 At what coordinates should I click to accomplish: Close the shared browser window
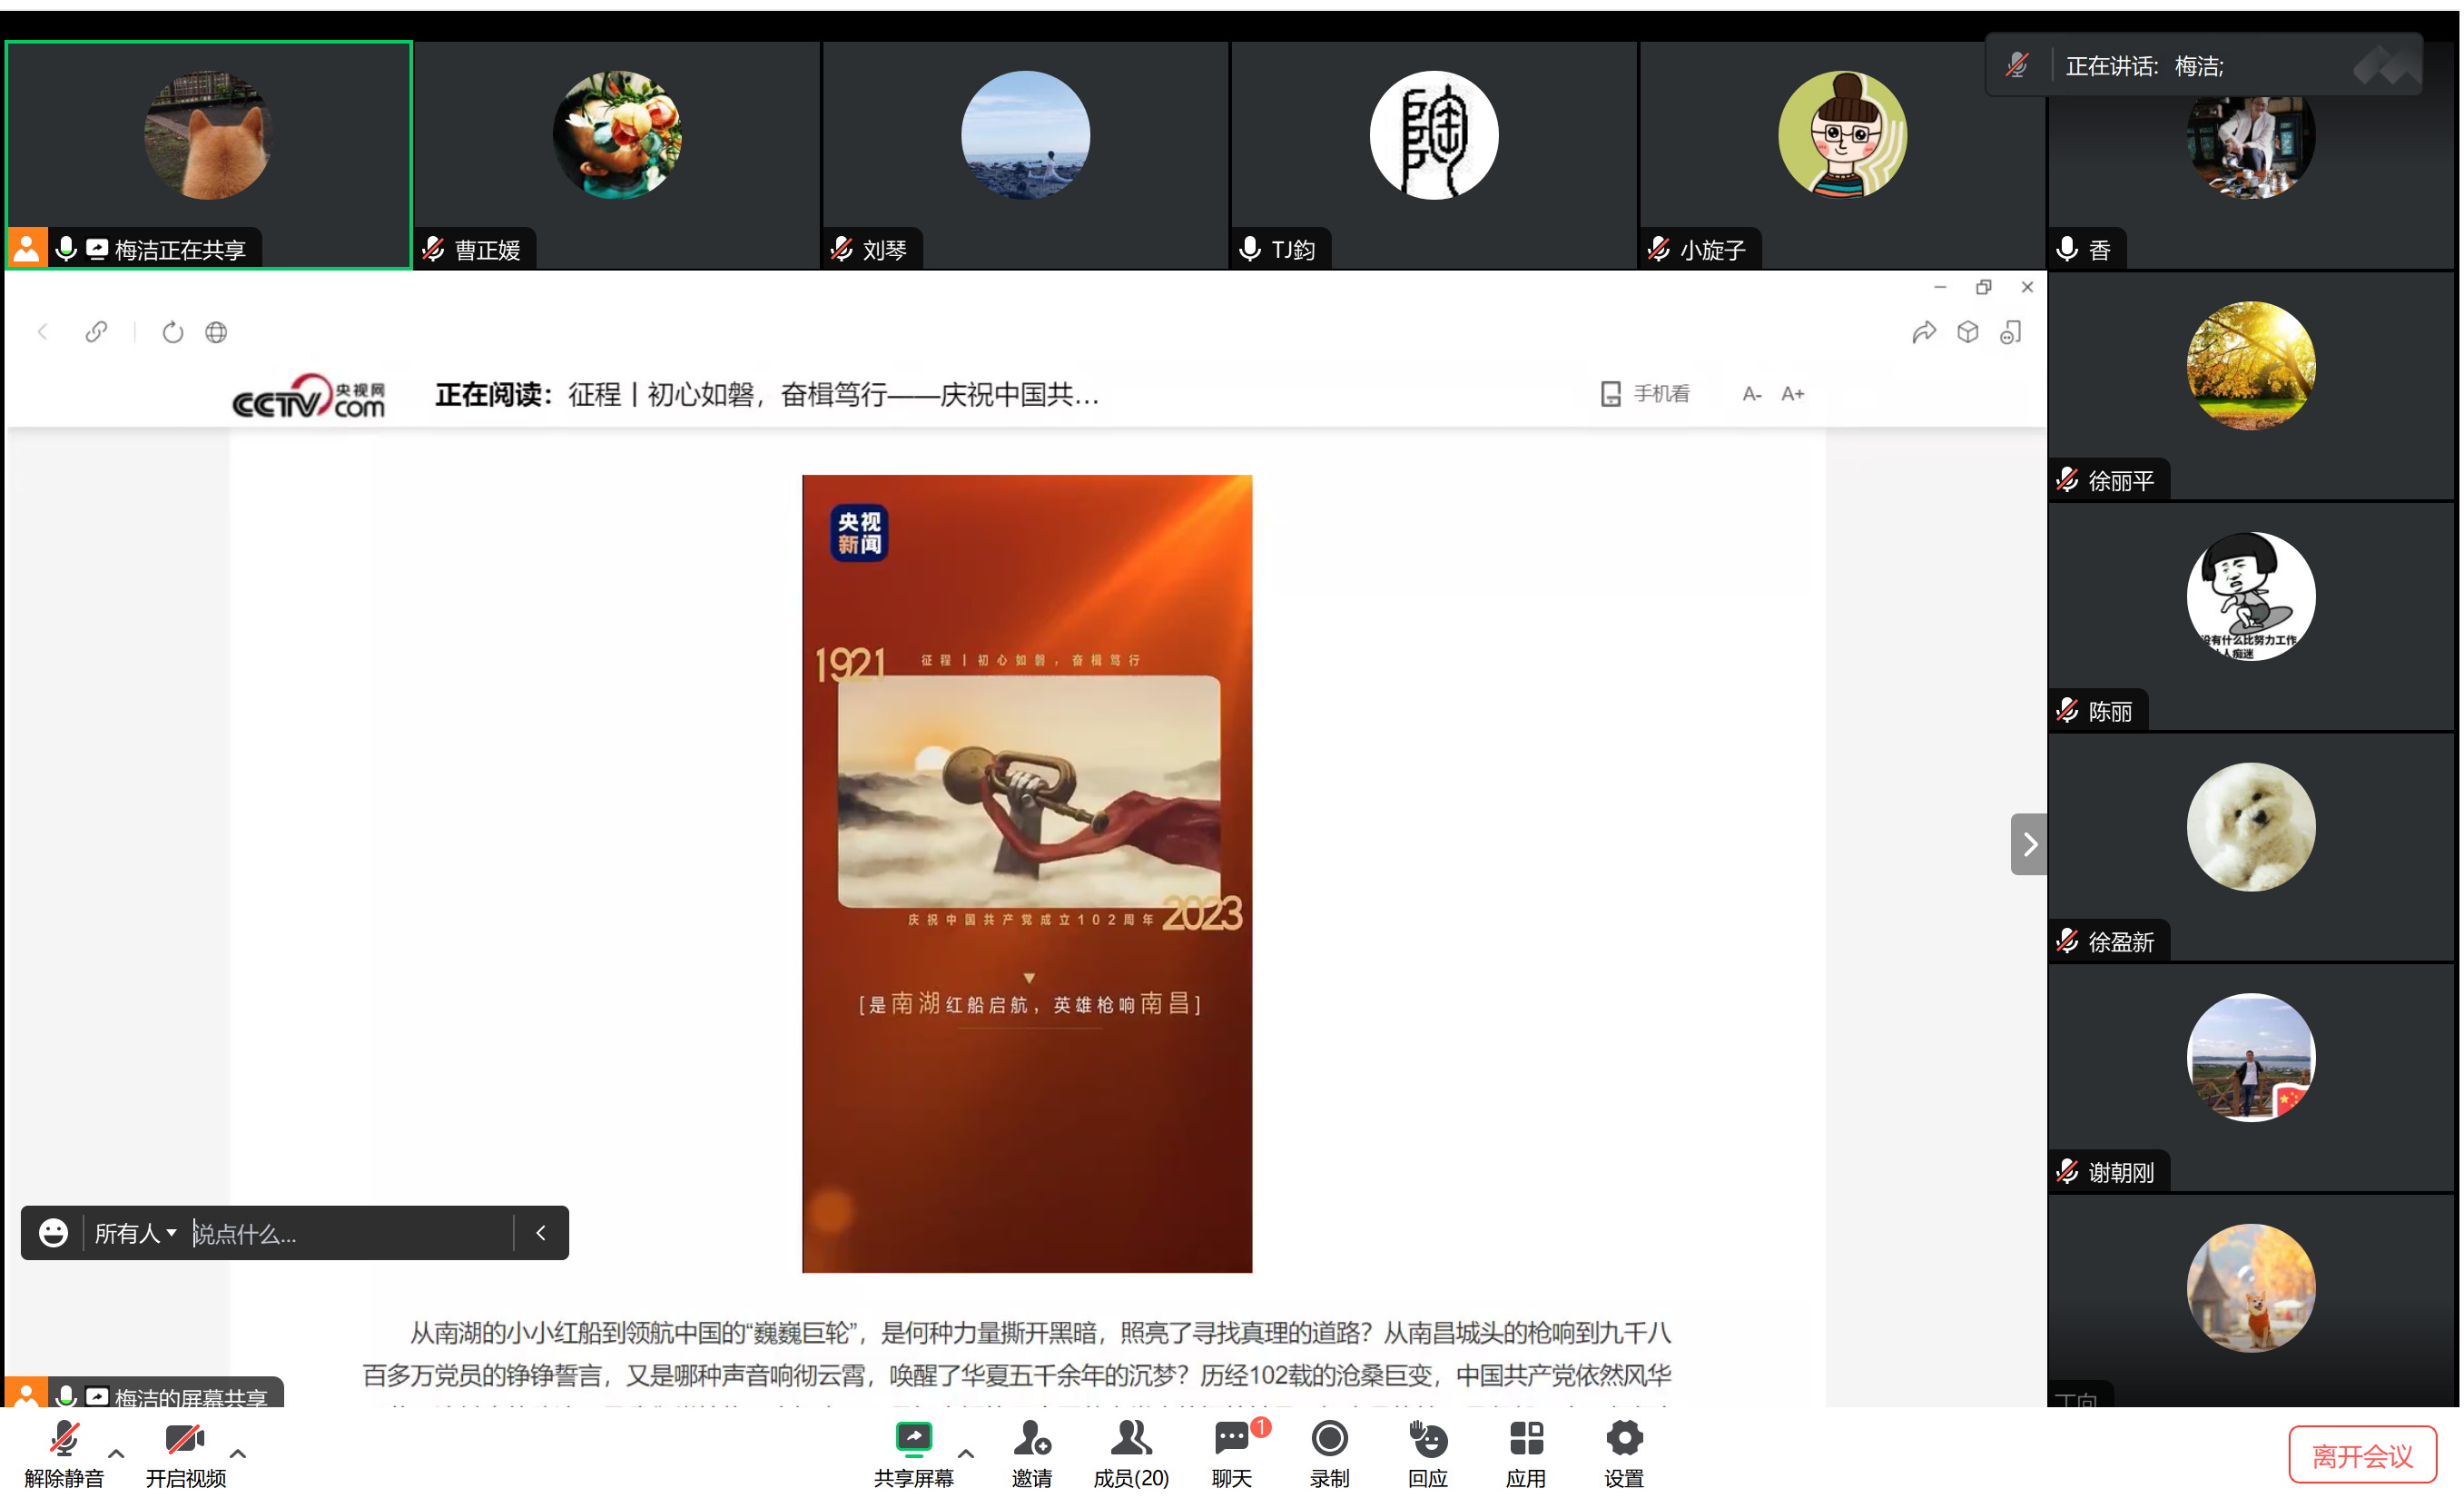tap(2027, 287)
